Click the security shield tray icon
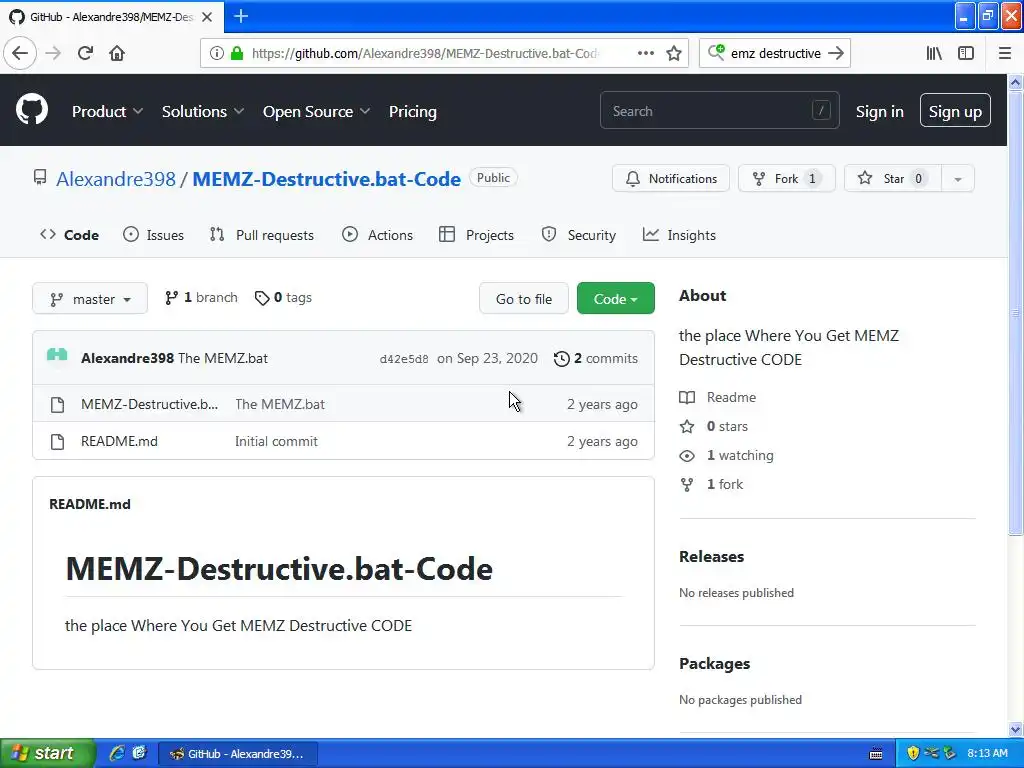This screenshot has height=768, width=1024. (913, 753)
